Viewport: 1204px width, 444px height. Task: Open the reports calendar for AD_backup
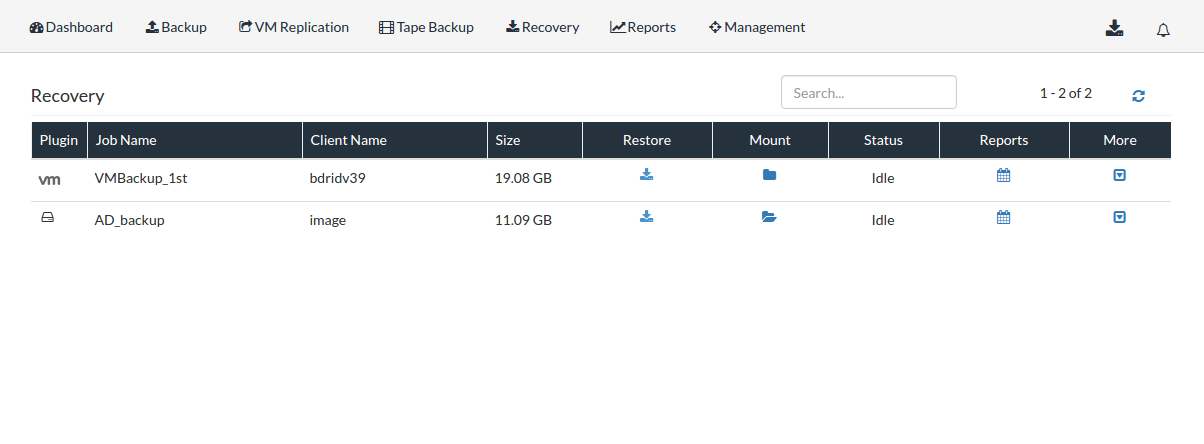pos(1004,217)
